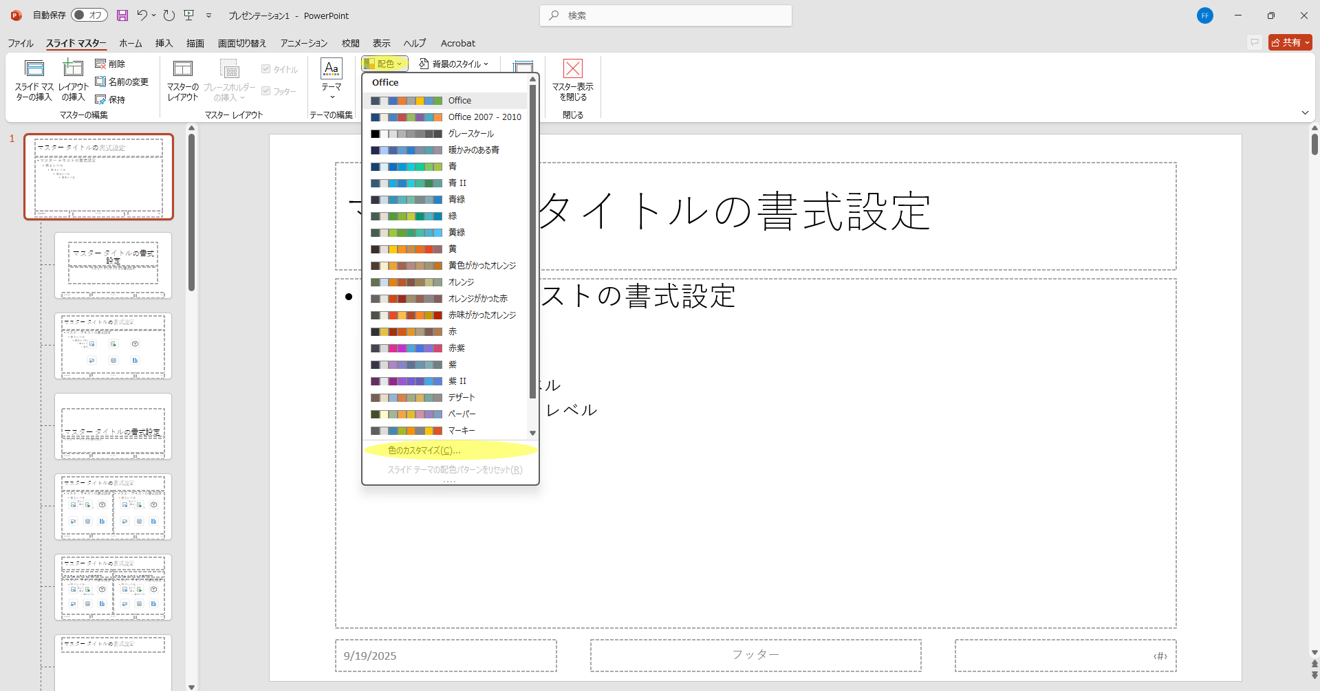Screen dimensions: 1320x691
Task: Click the delete (削除) icon in the ribbon
Action: [101, 64]
